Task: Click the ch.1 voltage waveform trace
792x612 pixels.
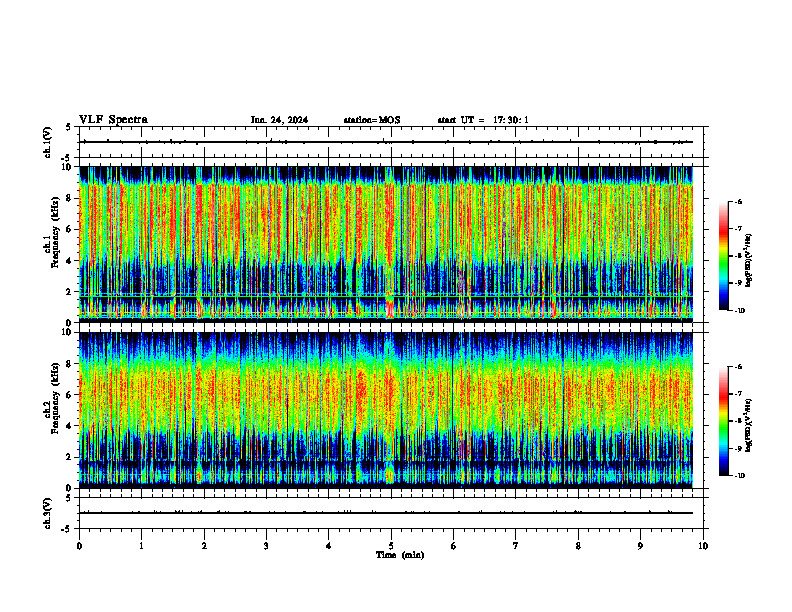Action: click(x=386, y=142)
